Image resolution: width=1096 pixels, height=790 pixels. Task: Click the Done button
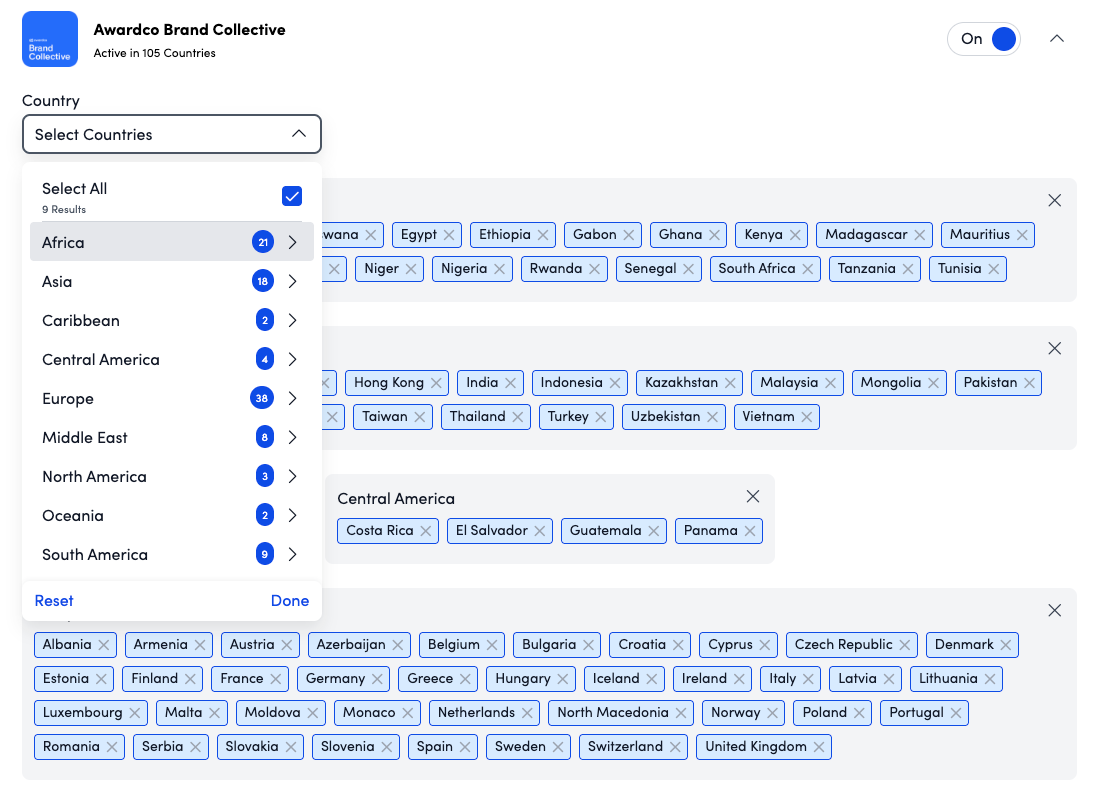pyautogui.click(x=290, y=601)
